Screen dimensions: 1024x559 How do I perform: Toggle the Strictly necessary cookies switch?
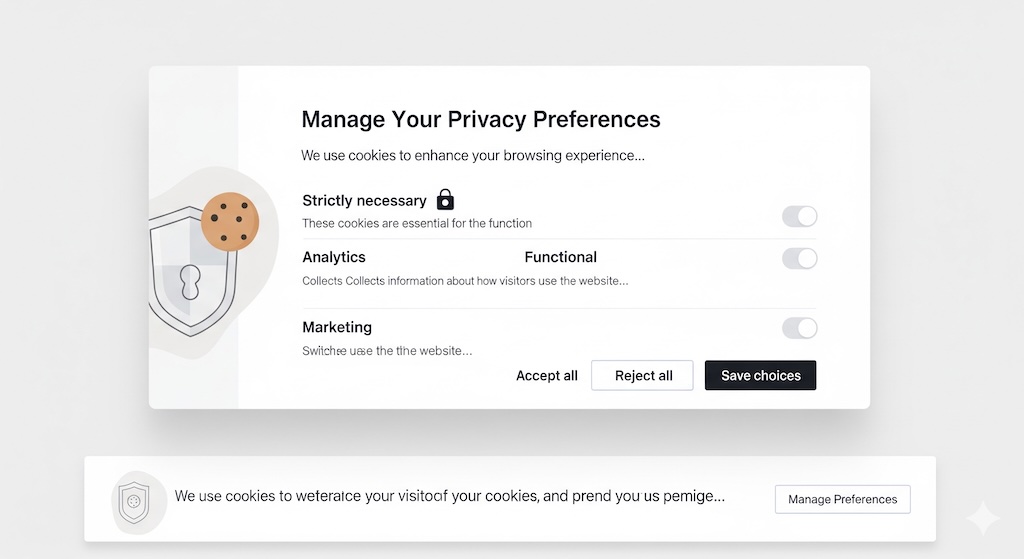click(x=799, y=216)
